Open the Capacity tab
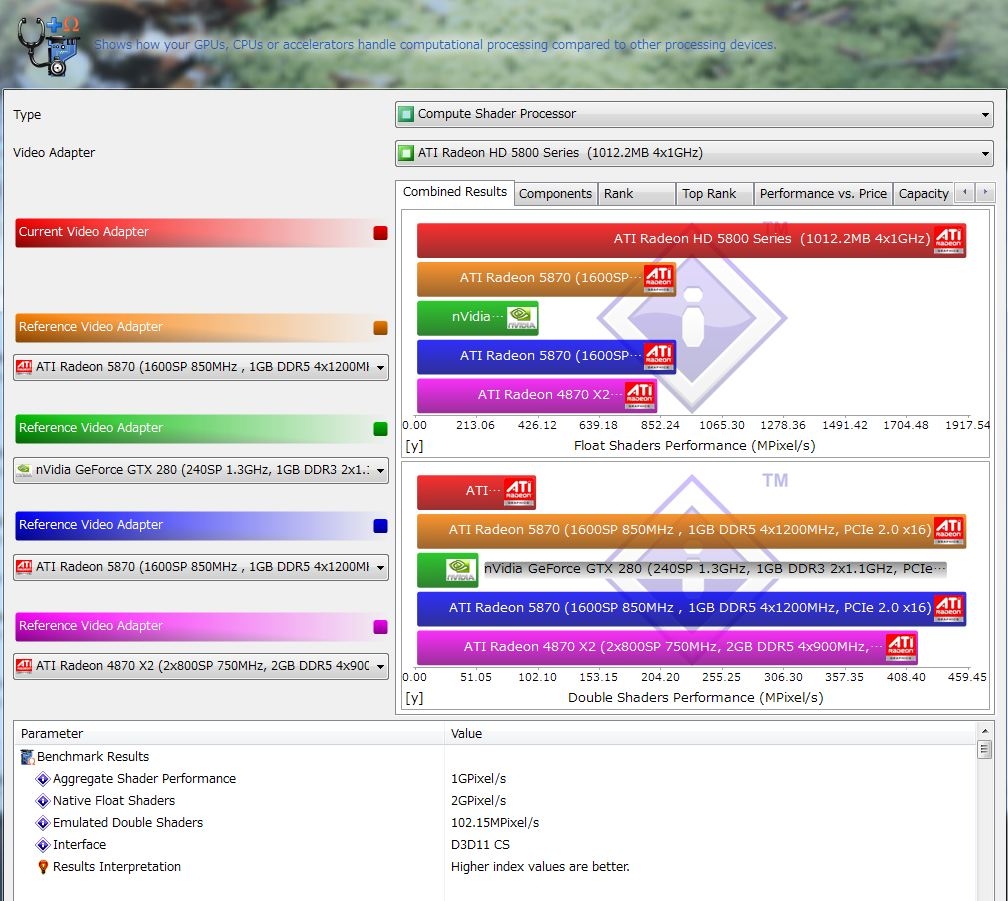Viewport: 1008px width, 901px height. (x=923, y=194)
